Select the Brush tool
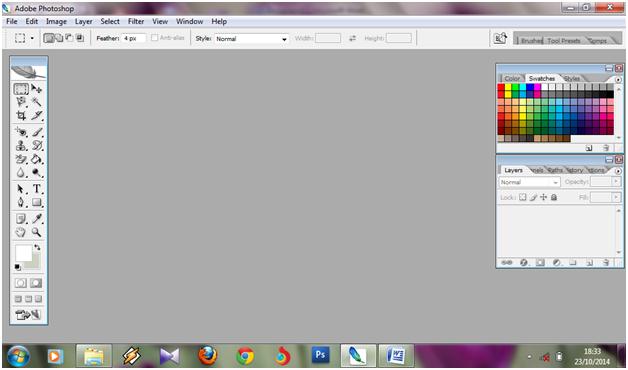The image size is (628, 370). click(36, 132)
